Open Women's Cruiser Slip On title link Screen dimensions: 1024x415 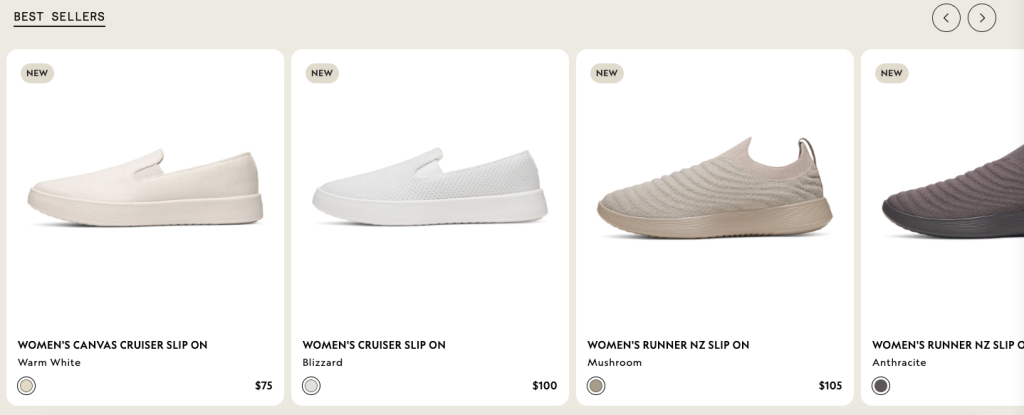374,345
